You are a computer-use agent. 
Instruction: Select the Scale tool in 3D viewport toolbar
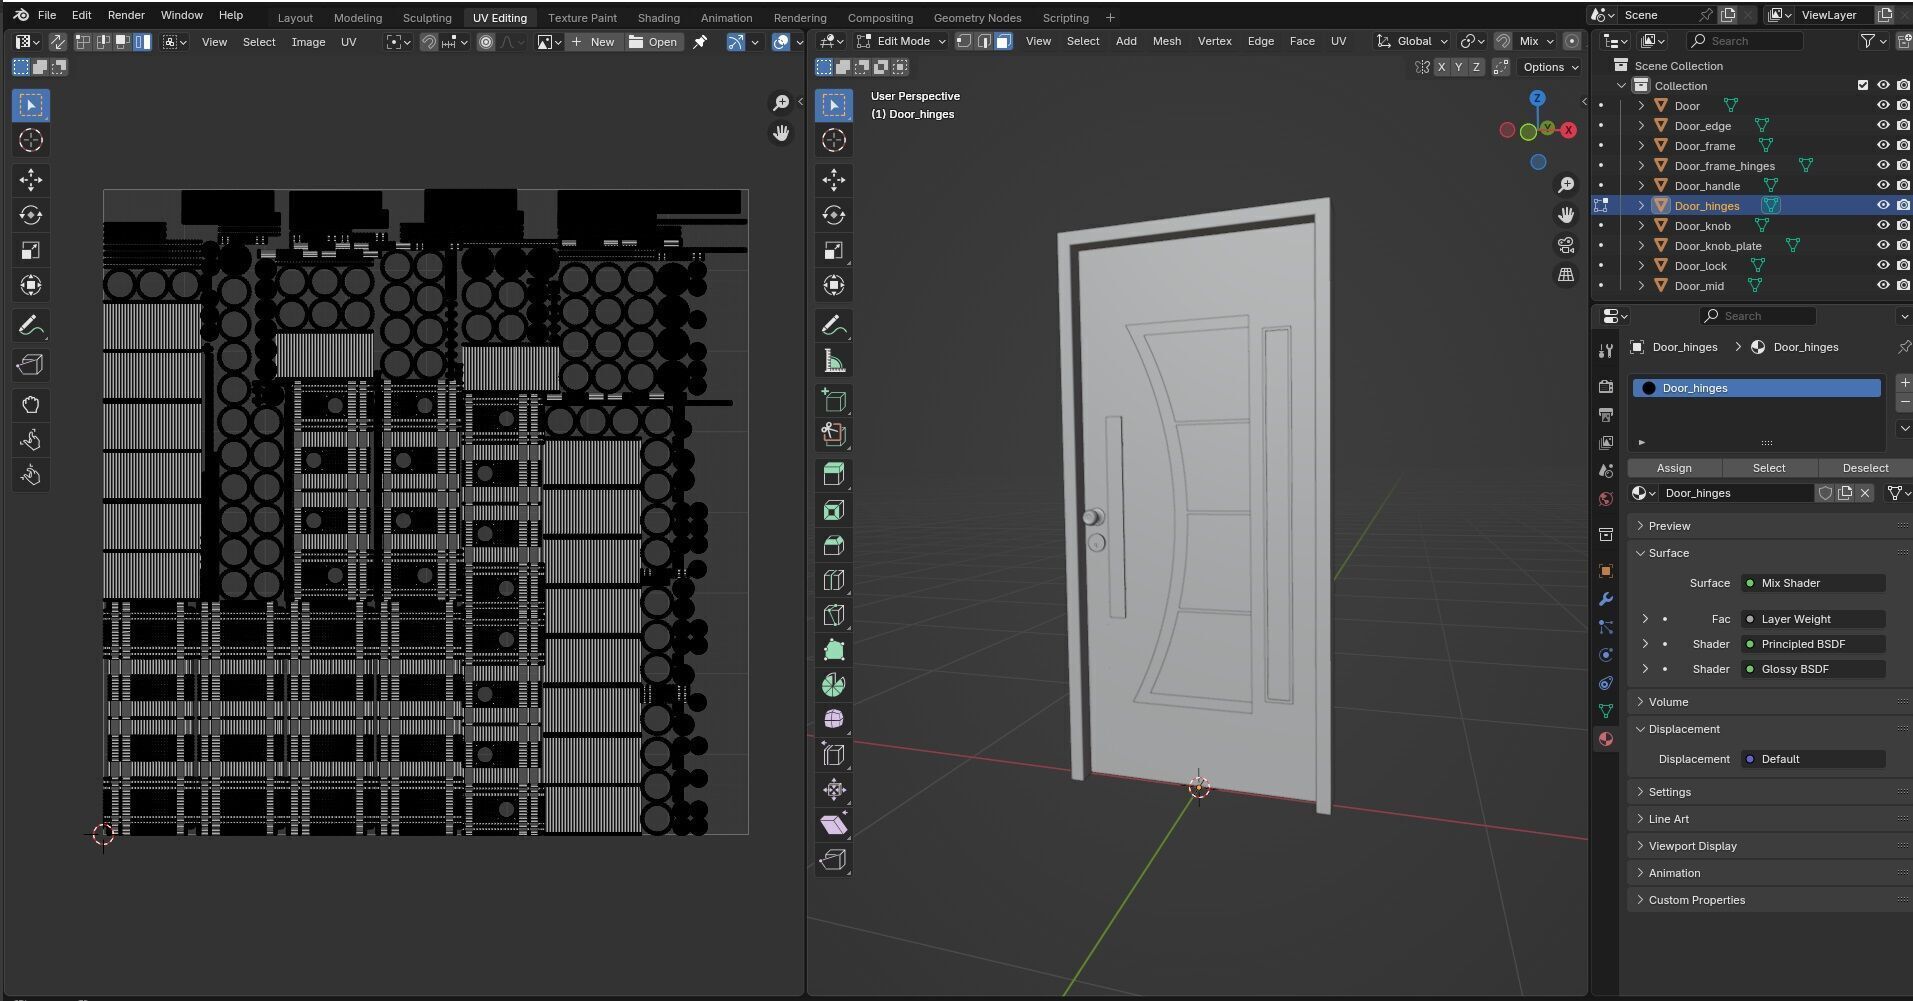point(834,250)
